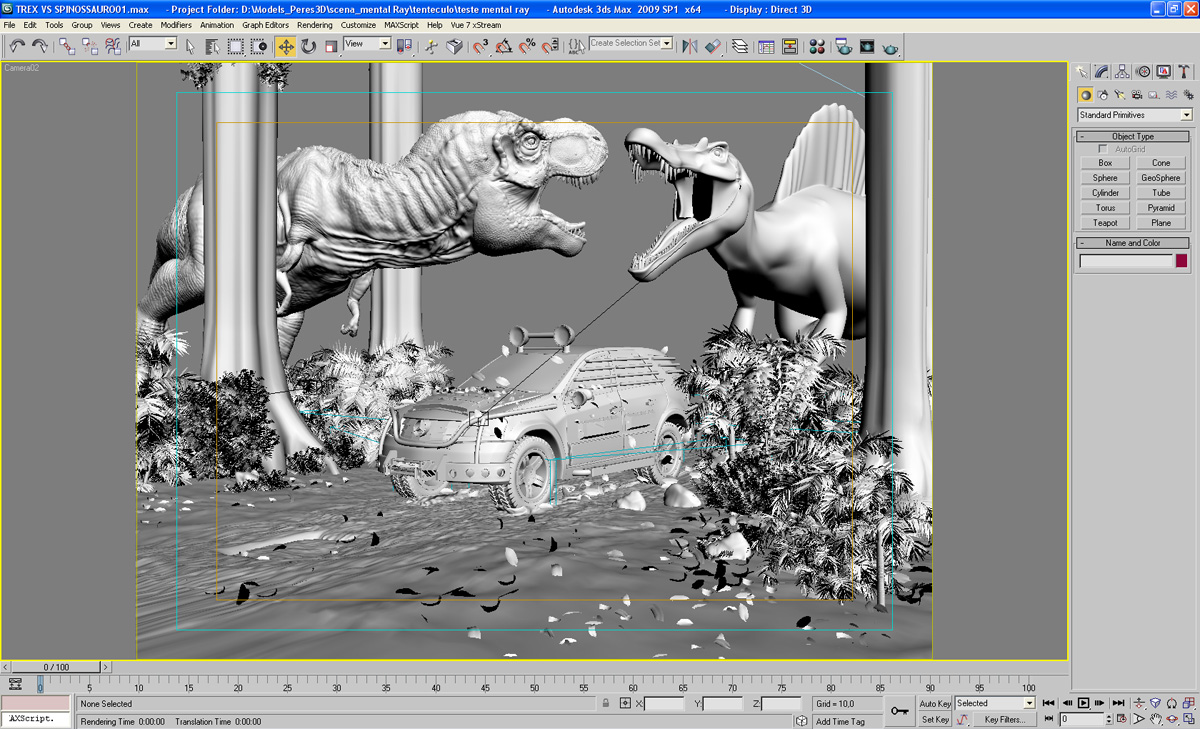
Task: Open the MAXScript menu
Action: click(401, 25)
